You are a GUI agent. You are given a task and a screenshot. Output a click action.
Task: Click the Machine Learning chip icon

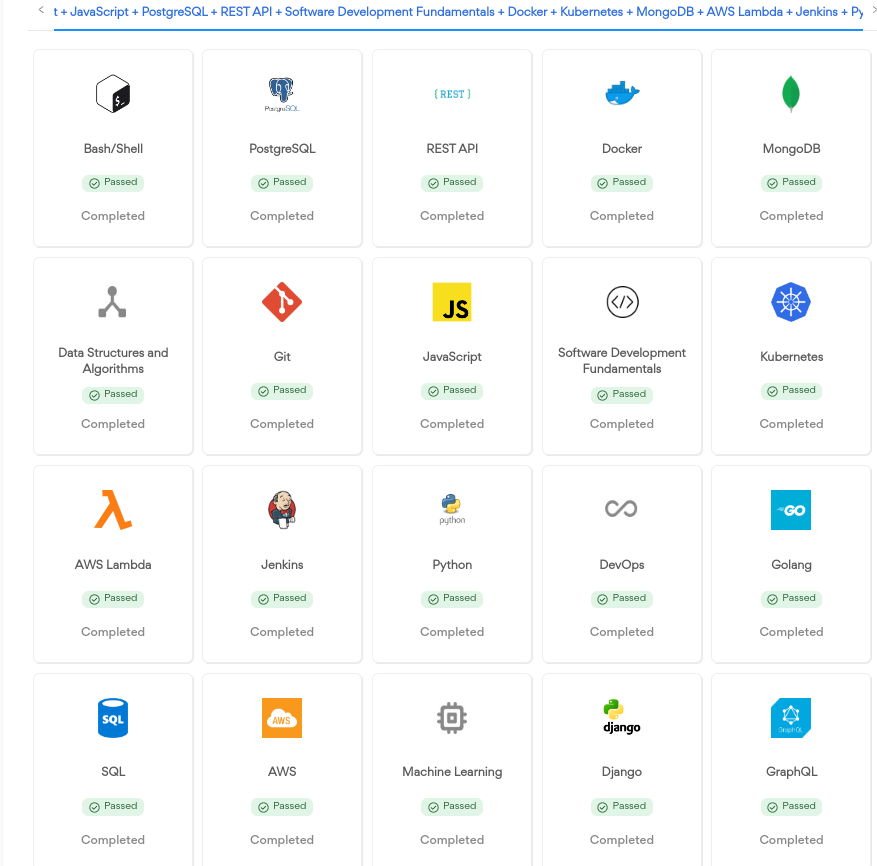[x=452, y=718]
